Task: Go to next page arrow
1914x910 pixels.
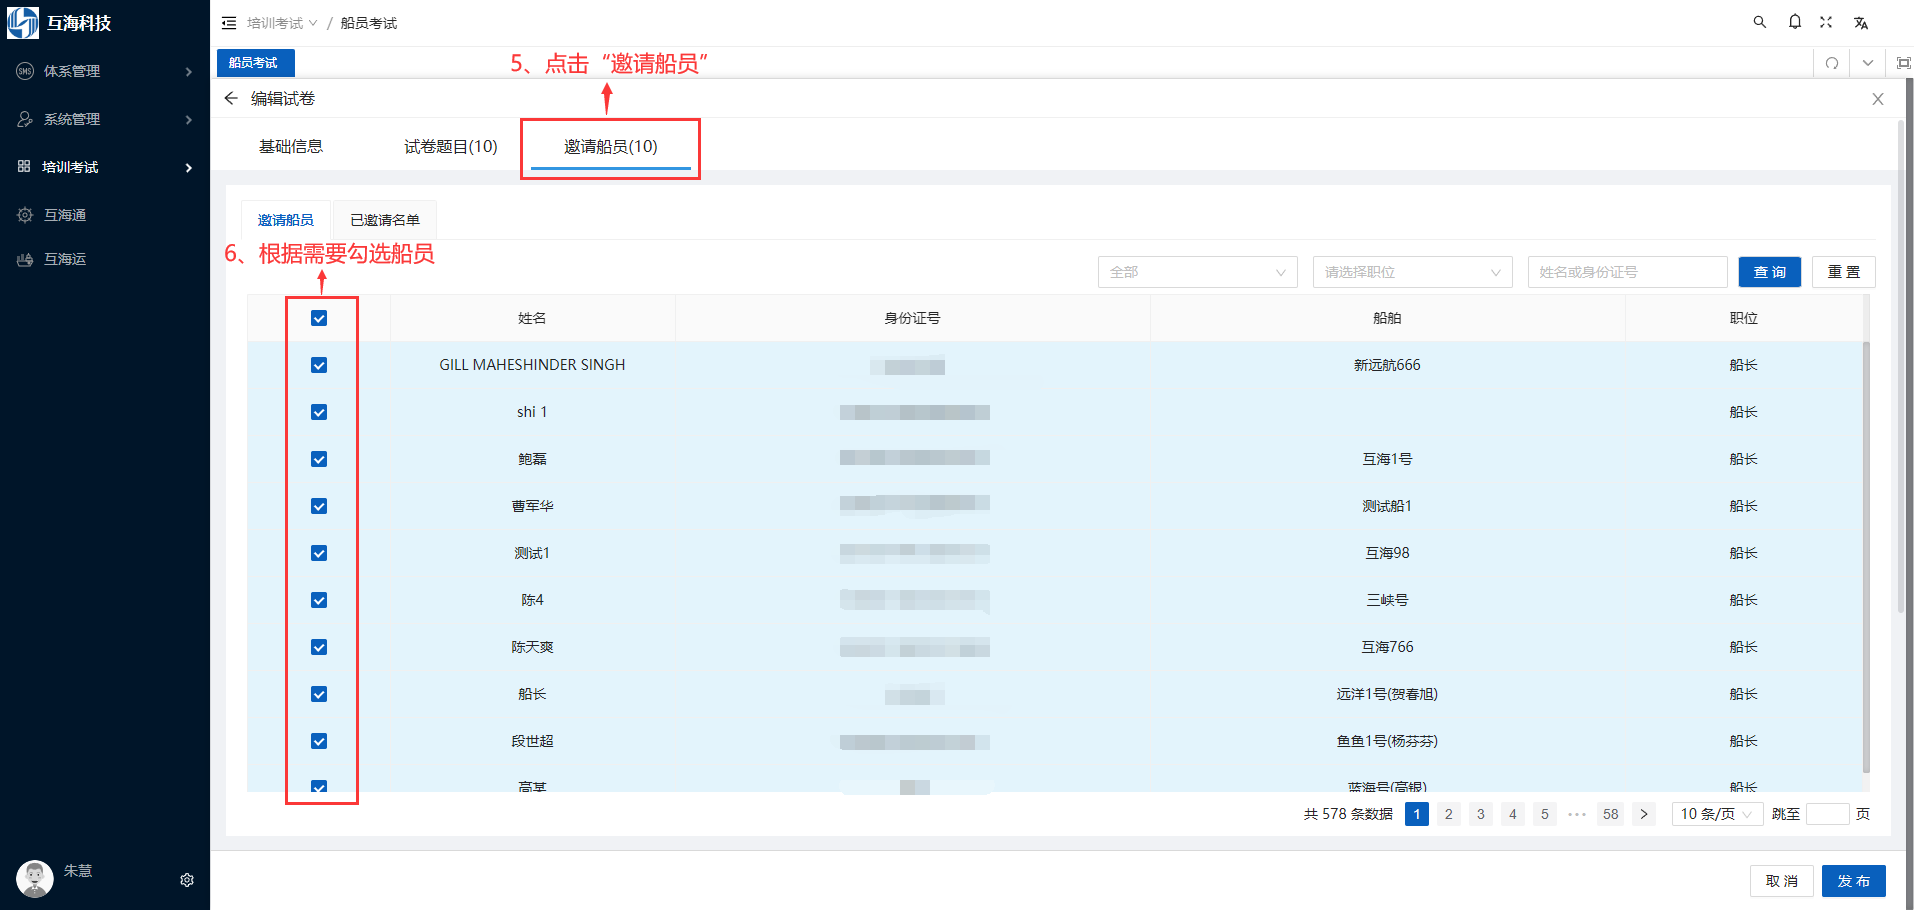Action: [1644, 814]
